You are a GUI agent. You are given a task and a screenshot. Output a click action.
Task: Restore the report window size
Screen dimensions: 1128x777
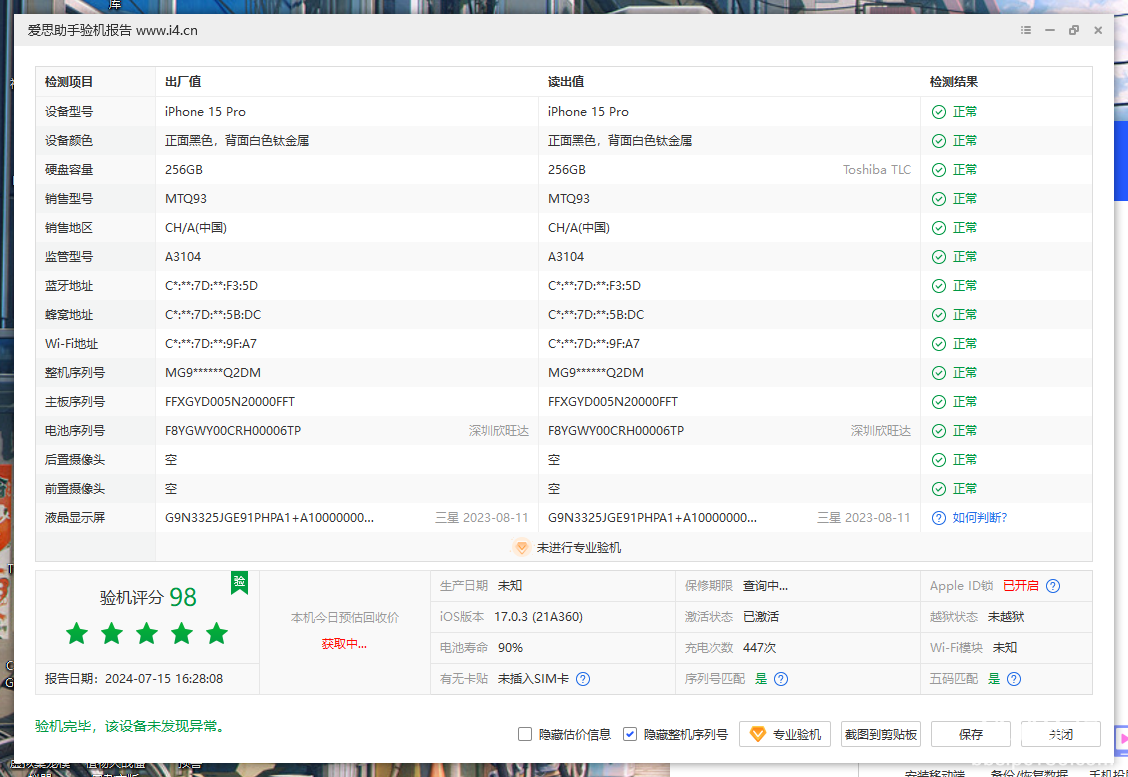point(1073,30)
